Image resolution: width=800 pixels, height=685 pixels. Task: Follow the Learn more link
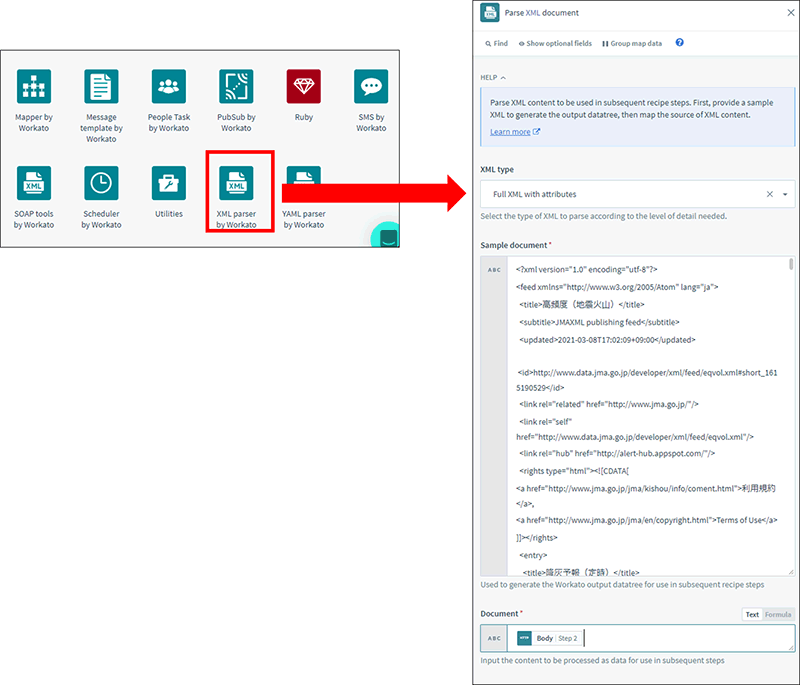515,132
